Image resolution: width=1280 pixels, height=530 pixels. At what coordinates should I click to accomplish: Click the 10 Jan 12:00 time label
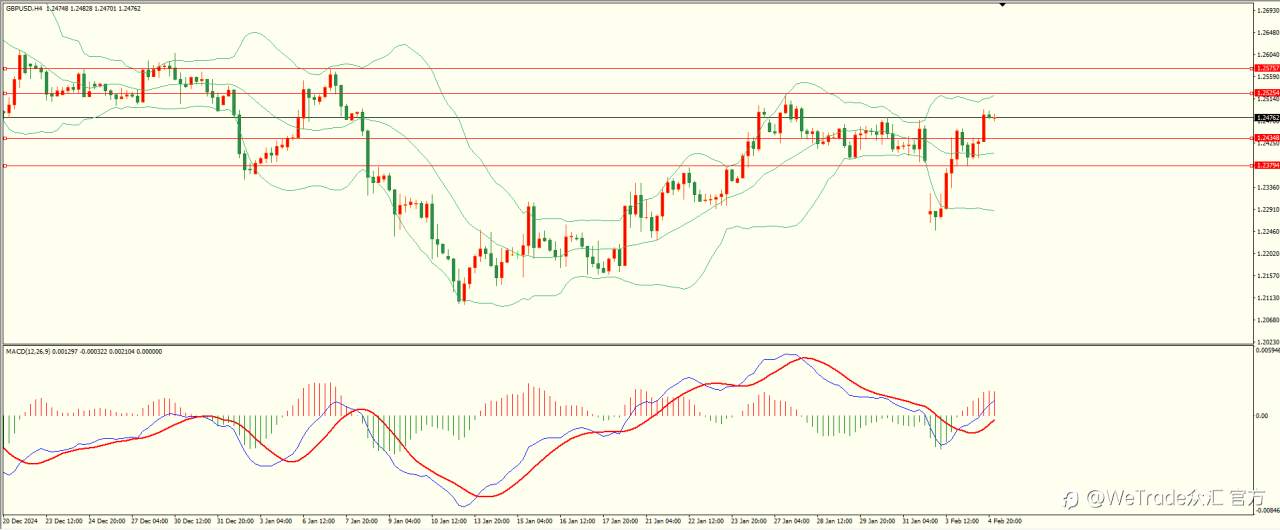[x=448, y=521]
